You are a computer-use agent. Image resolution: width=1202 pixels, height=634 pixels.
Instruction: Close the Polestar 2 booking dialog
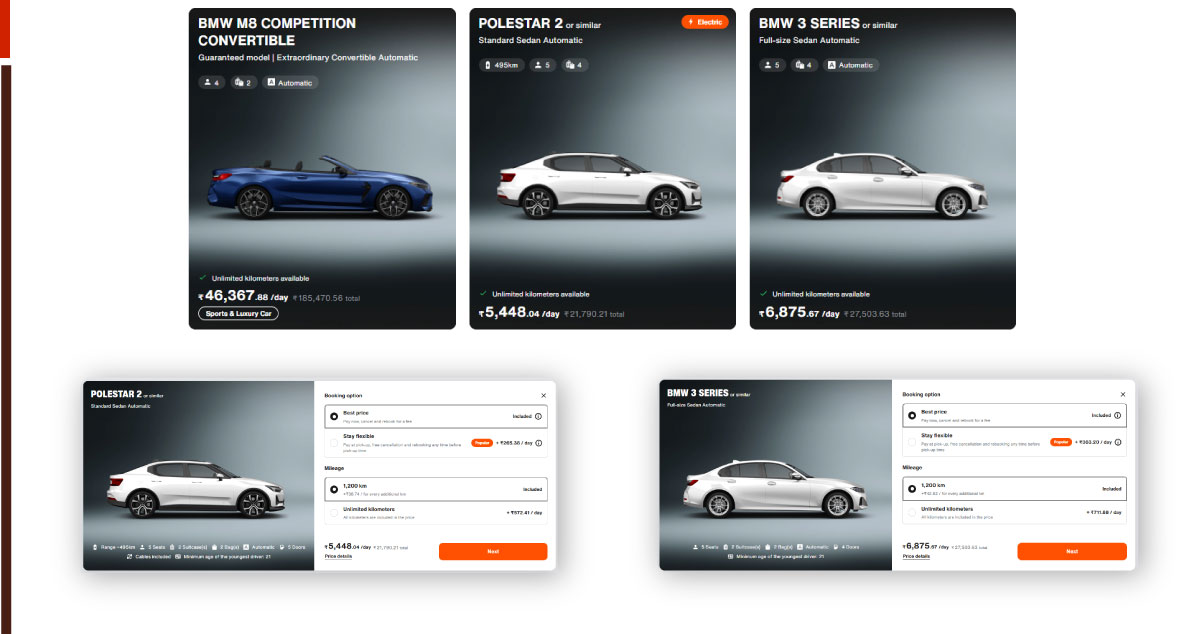click(x=543, y=395)
